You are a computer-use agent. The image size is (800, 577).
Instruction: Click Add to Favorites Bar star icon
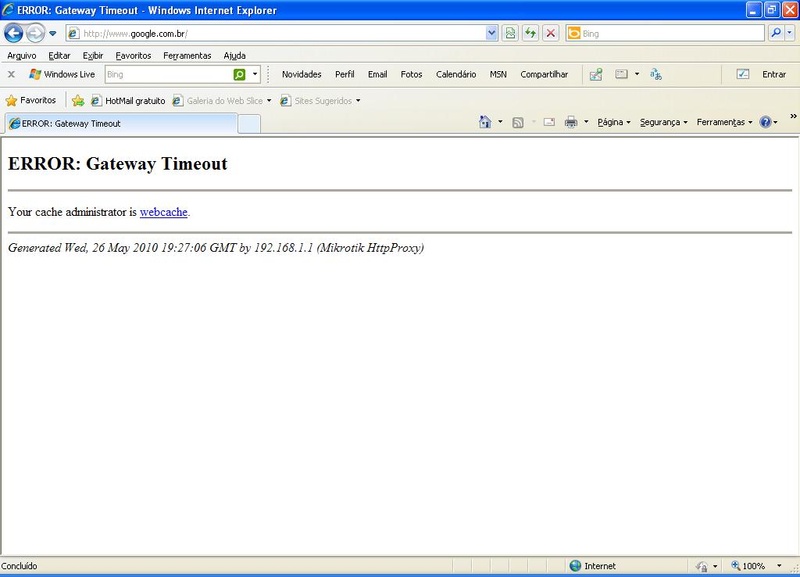click(x=78, y=101)
